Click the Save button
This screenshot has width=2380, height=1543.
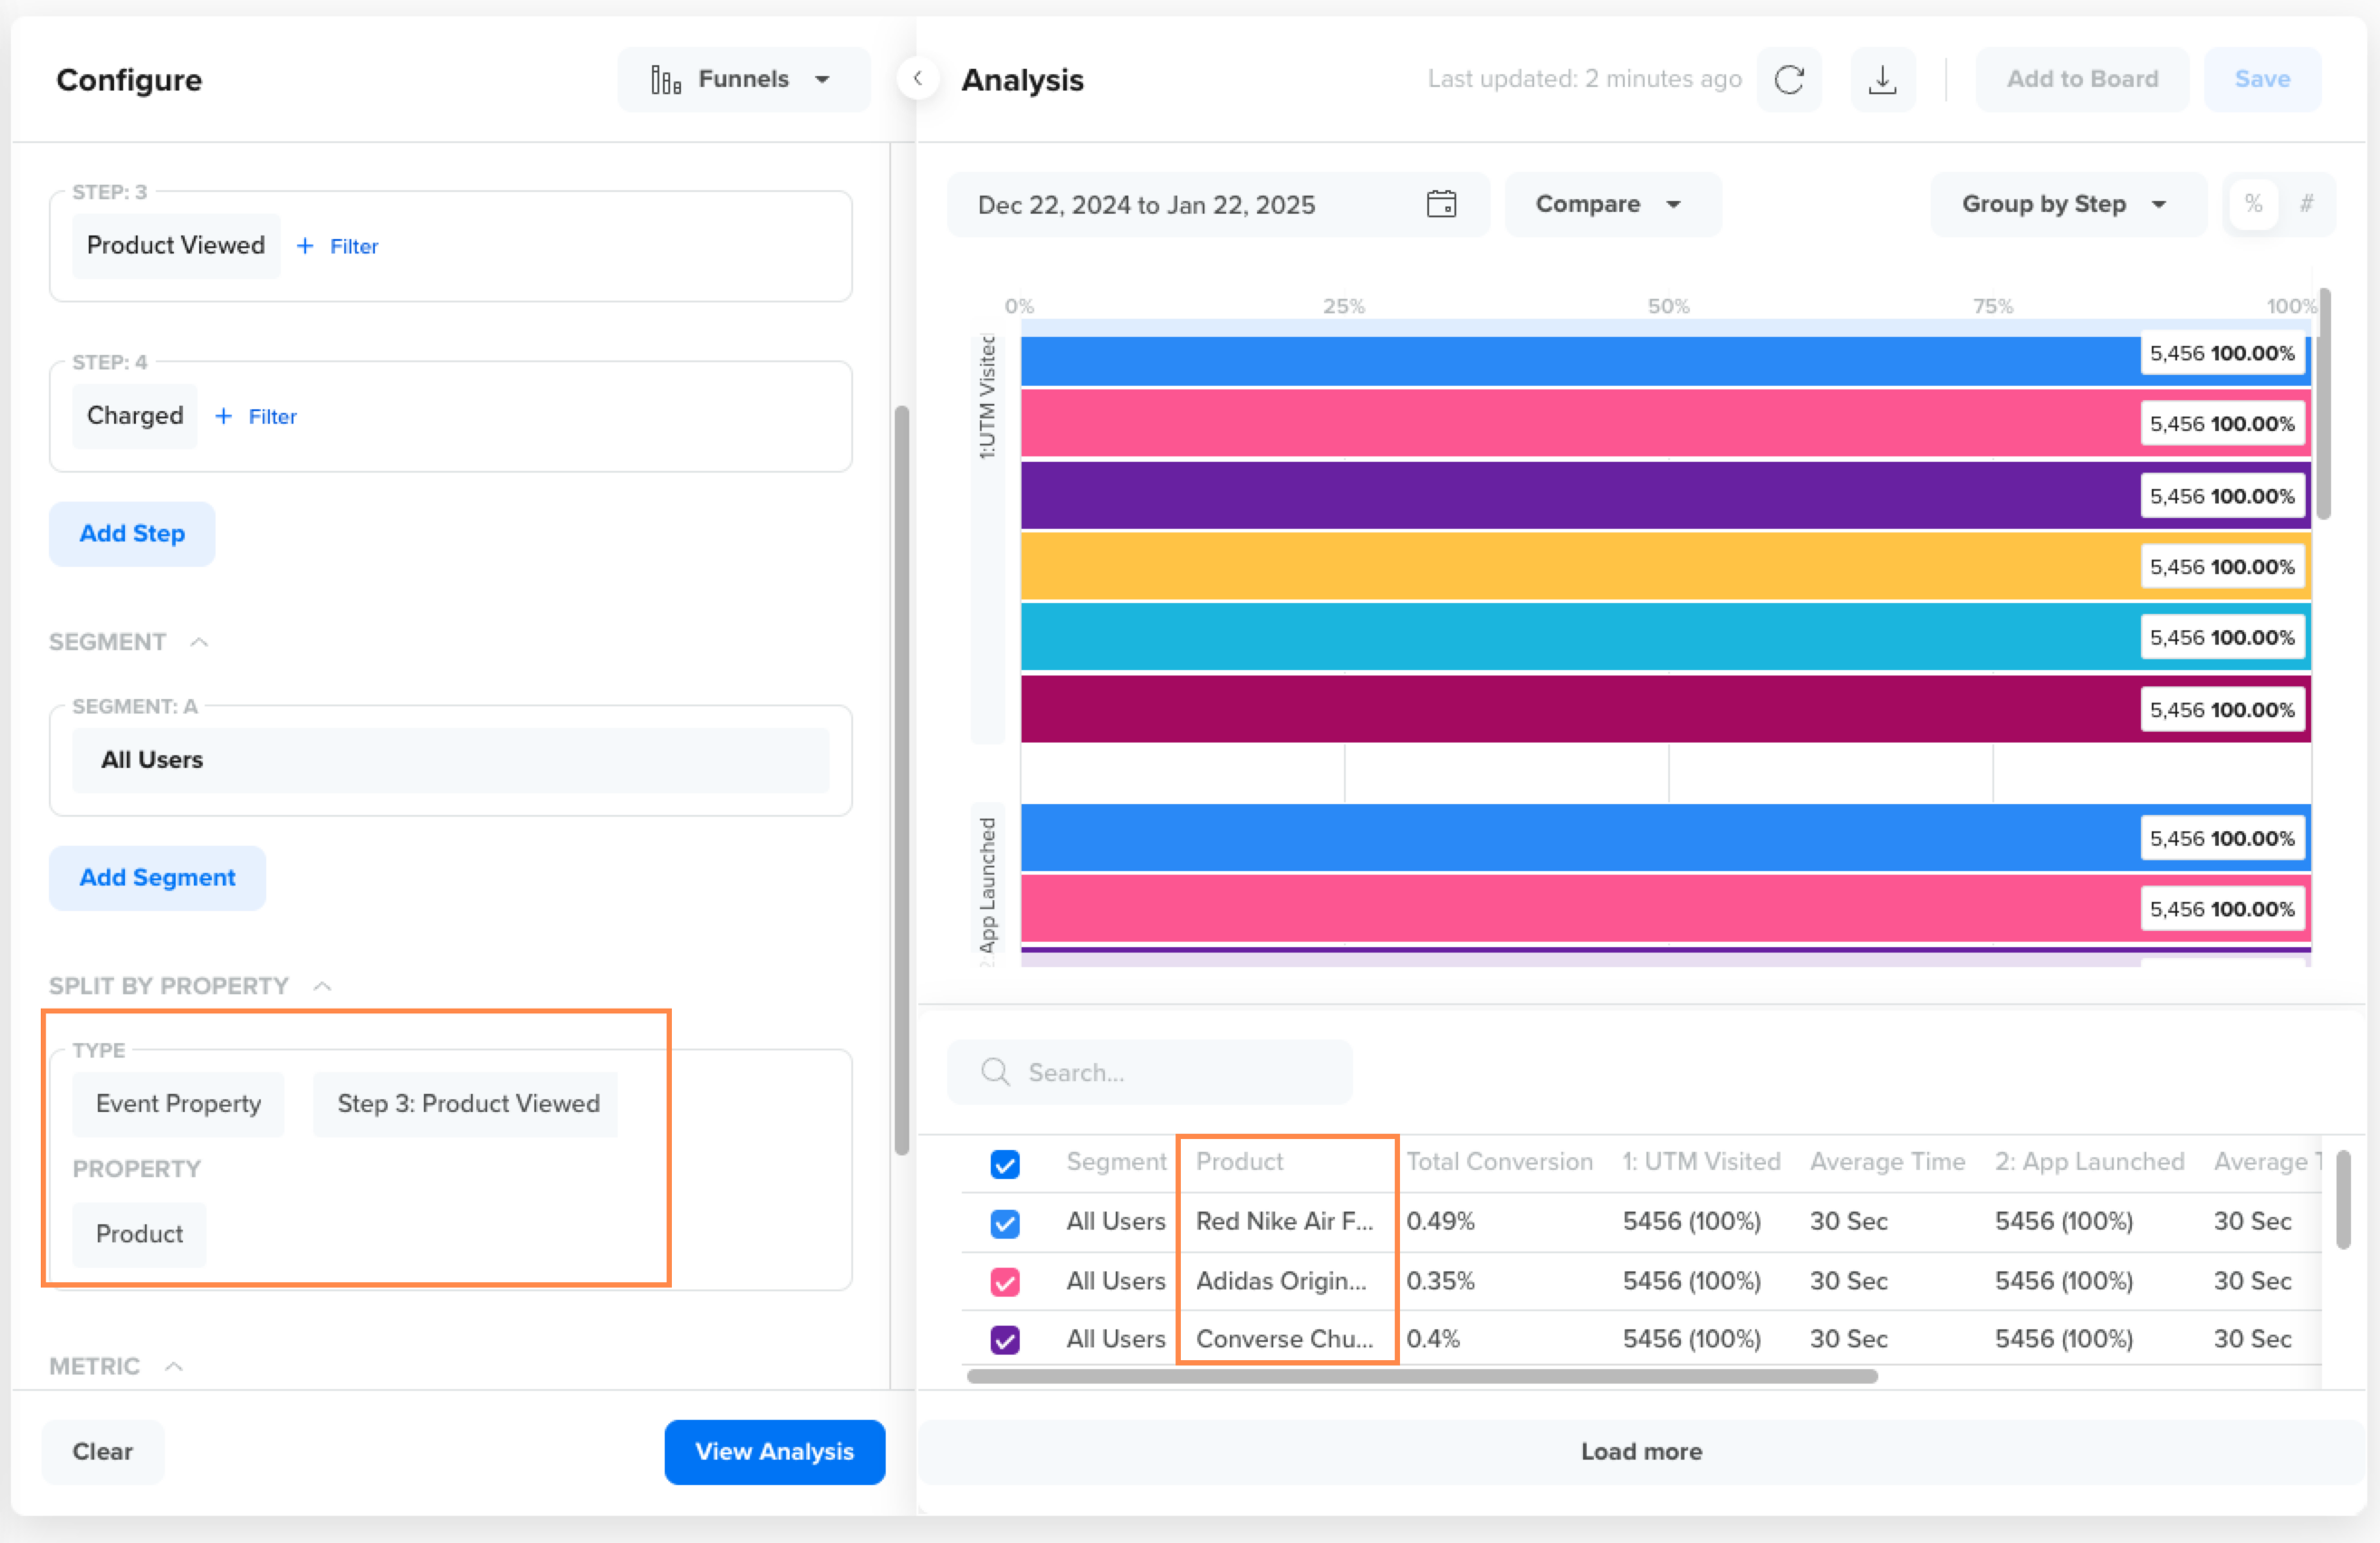click(x=2262, y=79)
